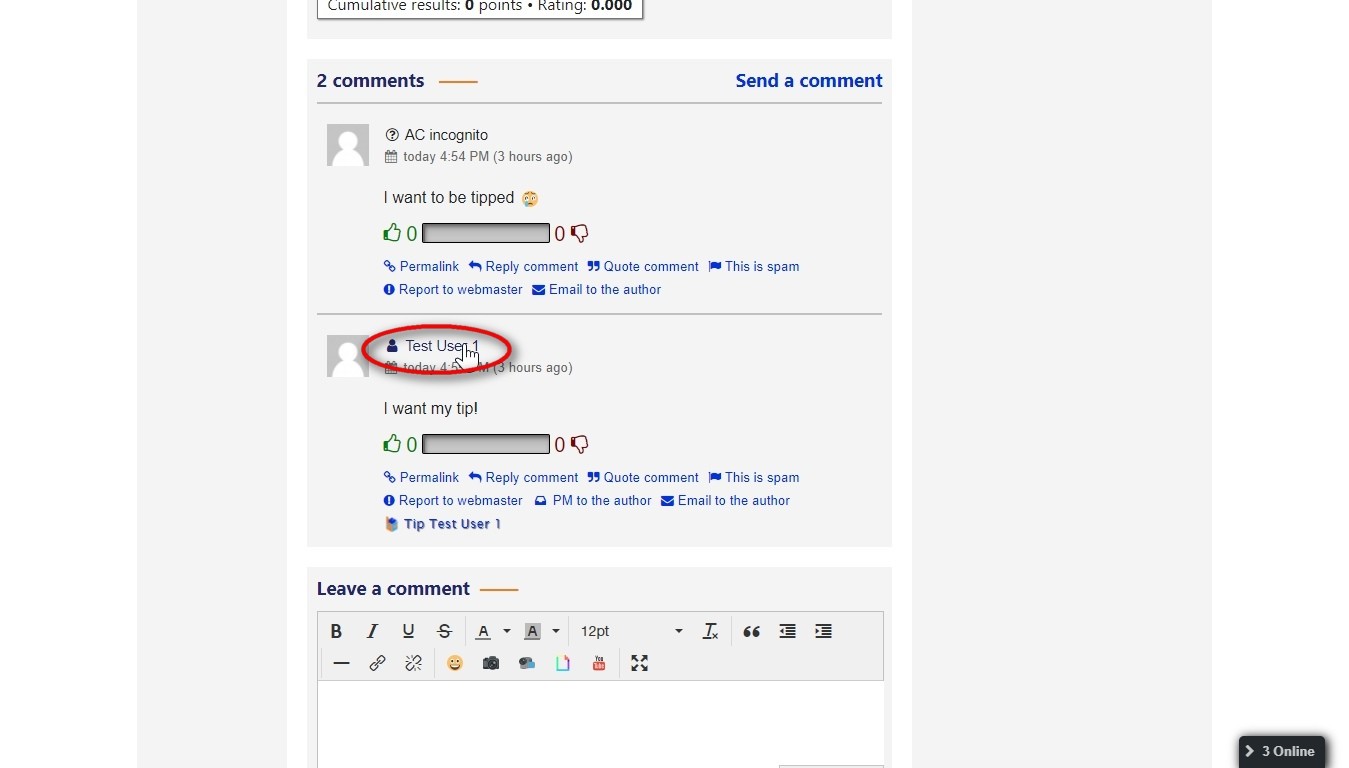This screenshot has width=1349, height=768.
Task: Expand the text color dropdown arrow
Action: tap(507, 631)
